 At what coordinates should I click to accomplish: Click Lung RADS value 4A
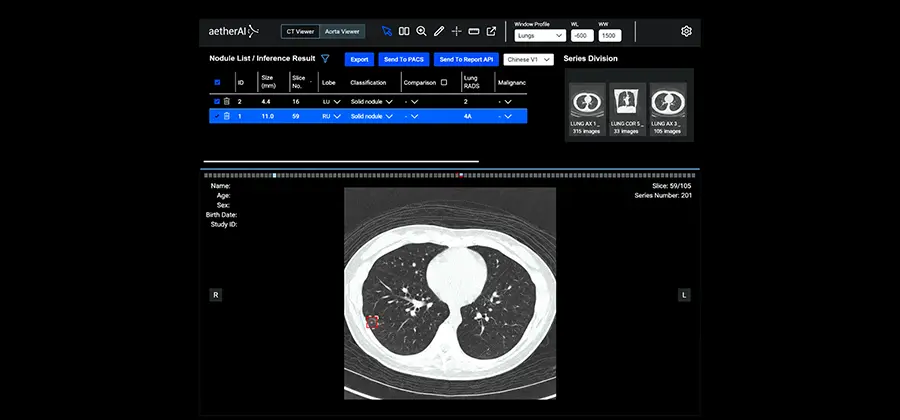(x=467, y=116)
